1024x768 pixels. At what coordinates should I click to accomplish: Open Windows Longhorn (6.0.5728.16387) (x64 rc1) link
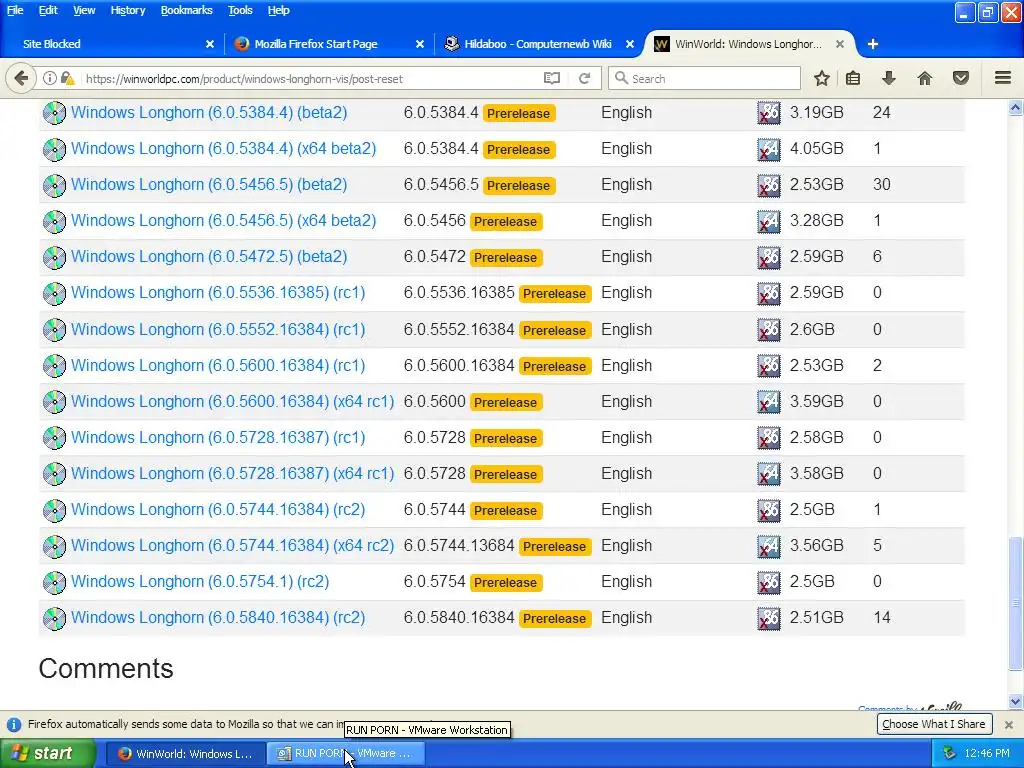232,473
